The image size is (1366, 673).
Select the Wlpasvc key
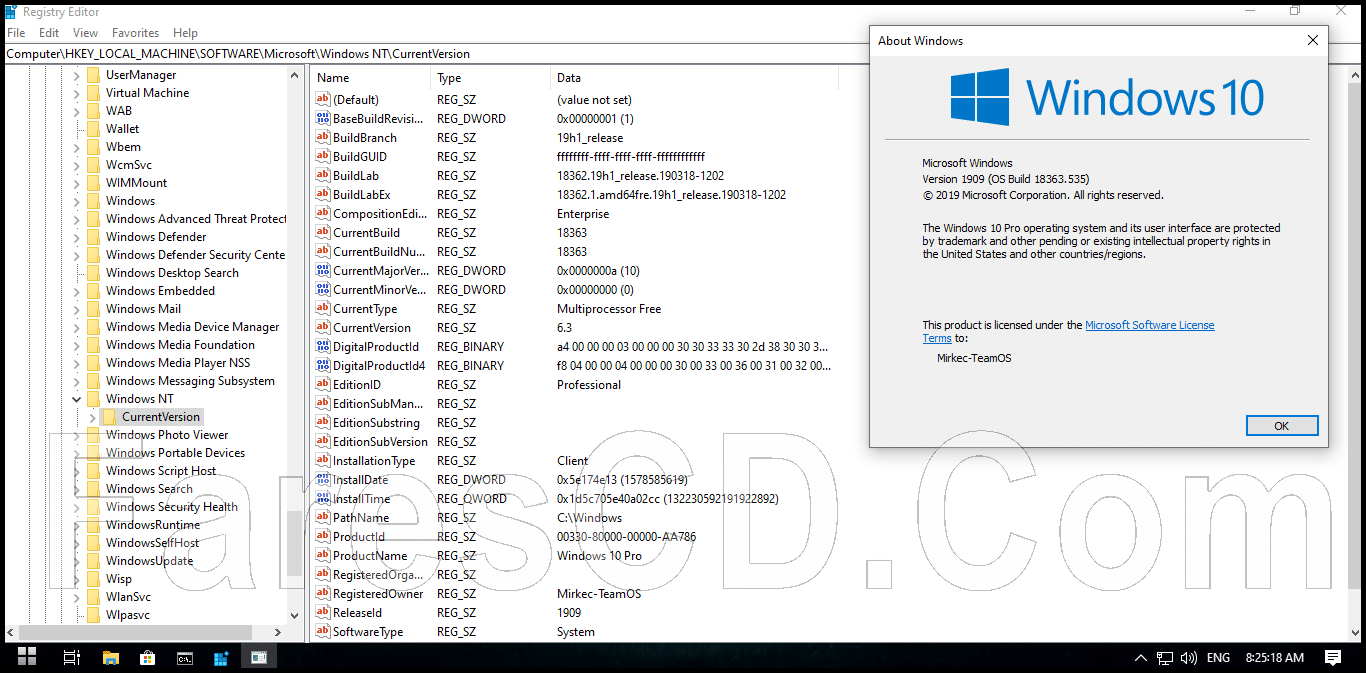point(128,615)
